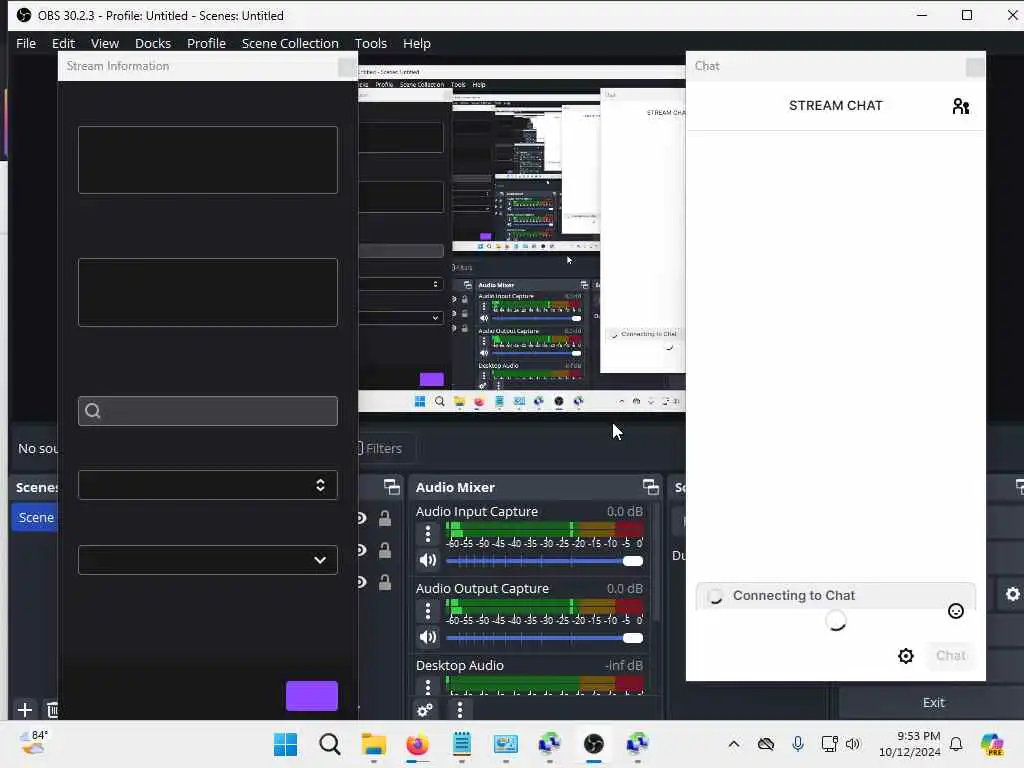Toggle the middle source lock

(x=385, y=551)
